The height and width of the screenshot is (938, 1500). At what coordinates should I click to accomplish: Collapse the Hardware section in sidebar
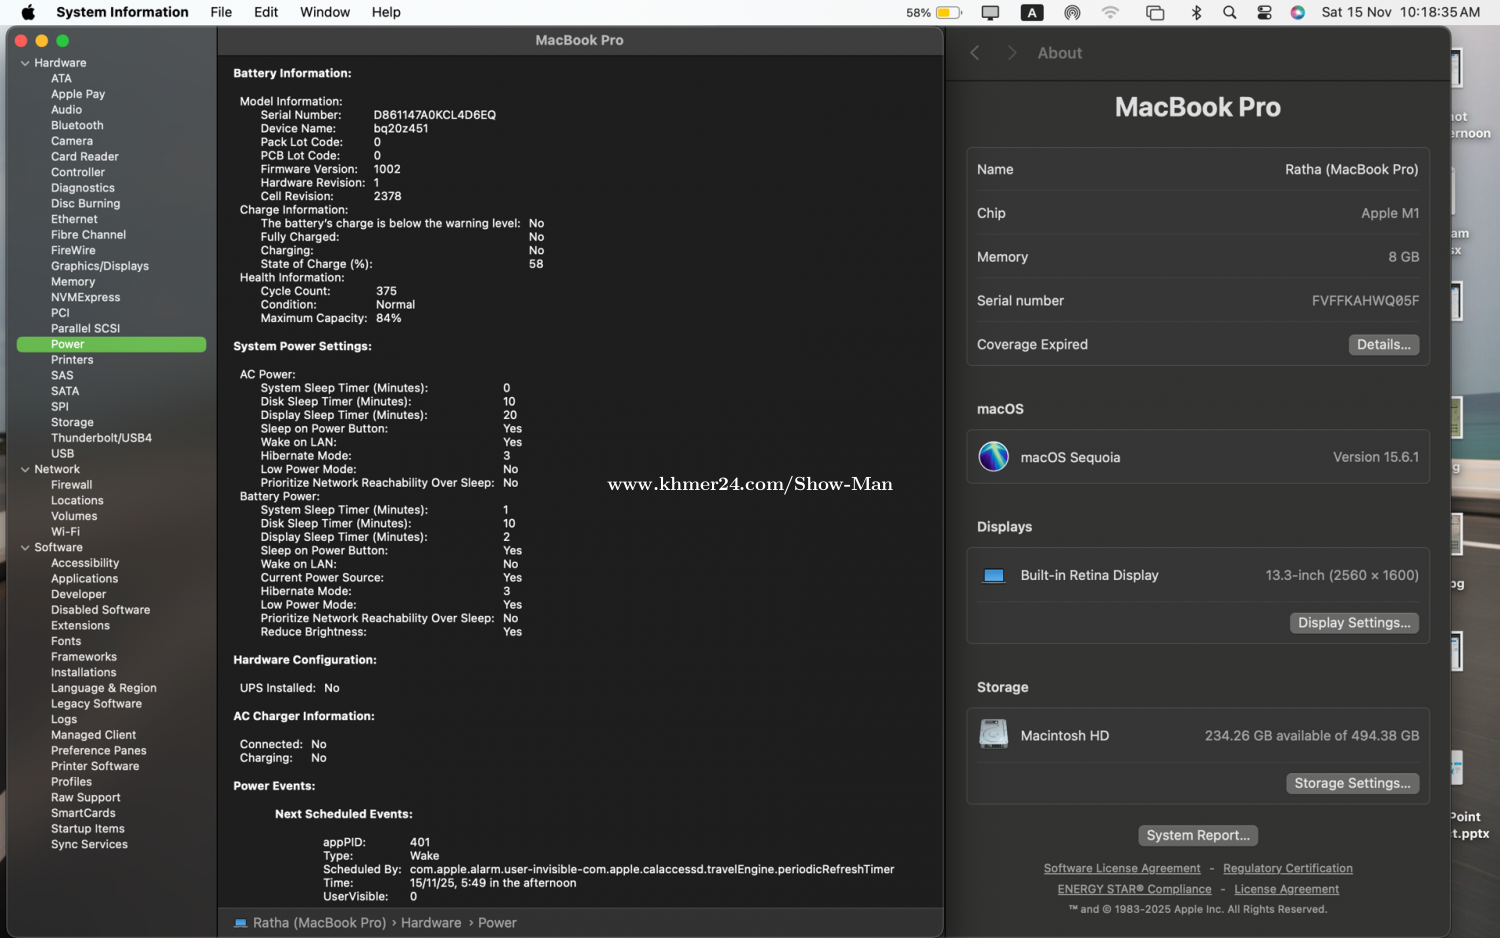pyautogui.click(x=25, y=63)
